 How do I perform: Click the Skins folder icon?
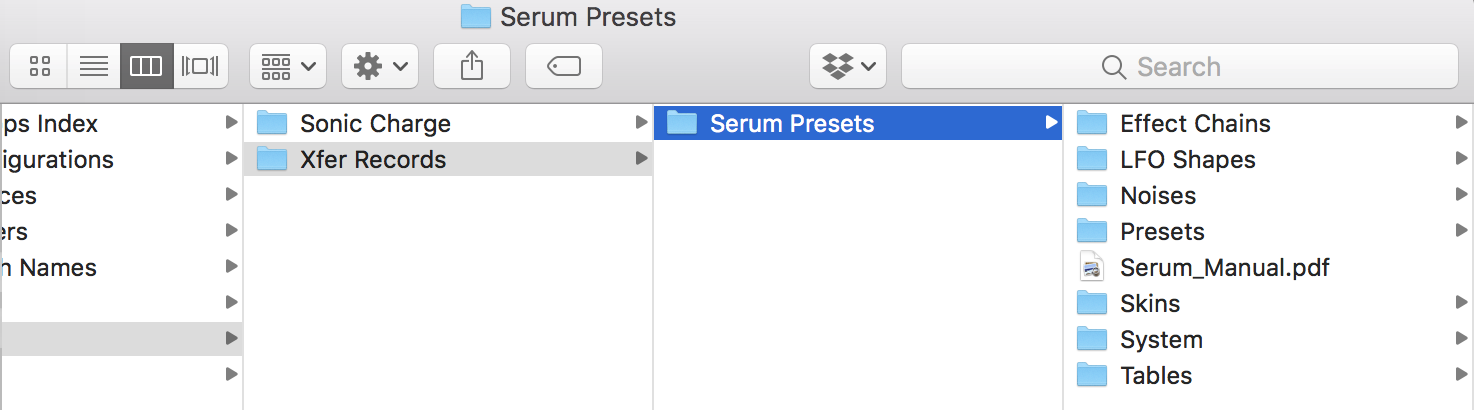pos(1092,304)
